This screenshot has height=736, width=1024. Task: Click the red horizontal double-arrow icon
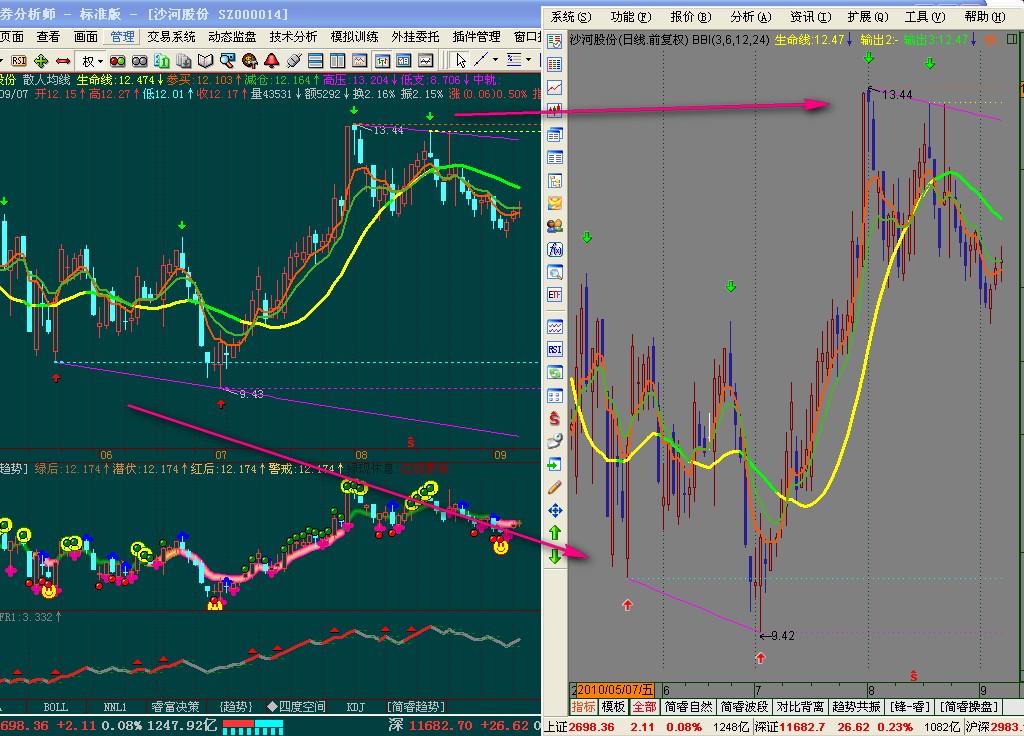pos(63,62)
